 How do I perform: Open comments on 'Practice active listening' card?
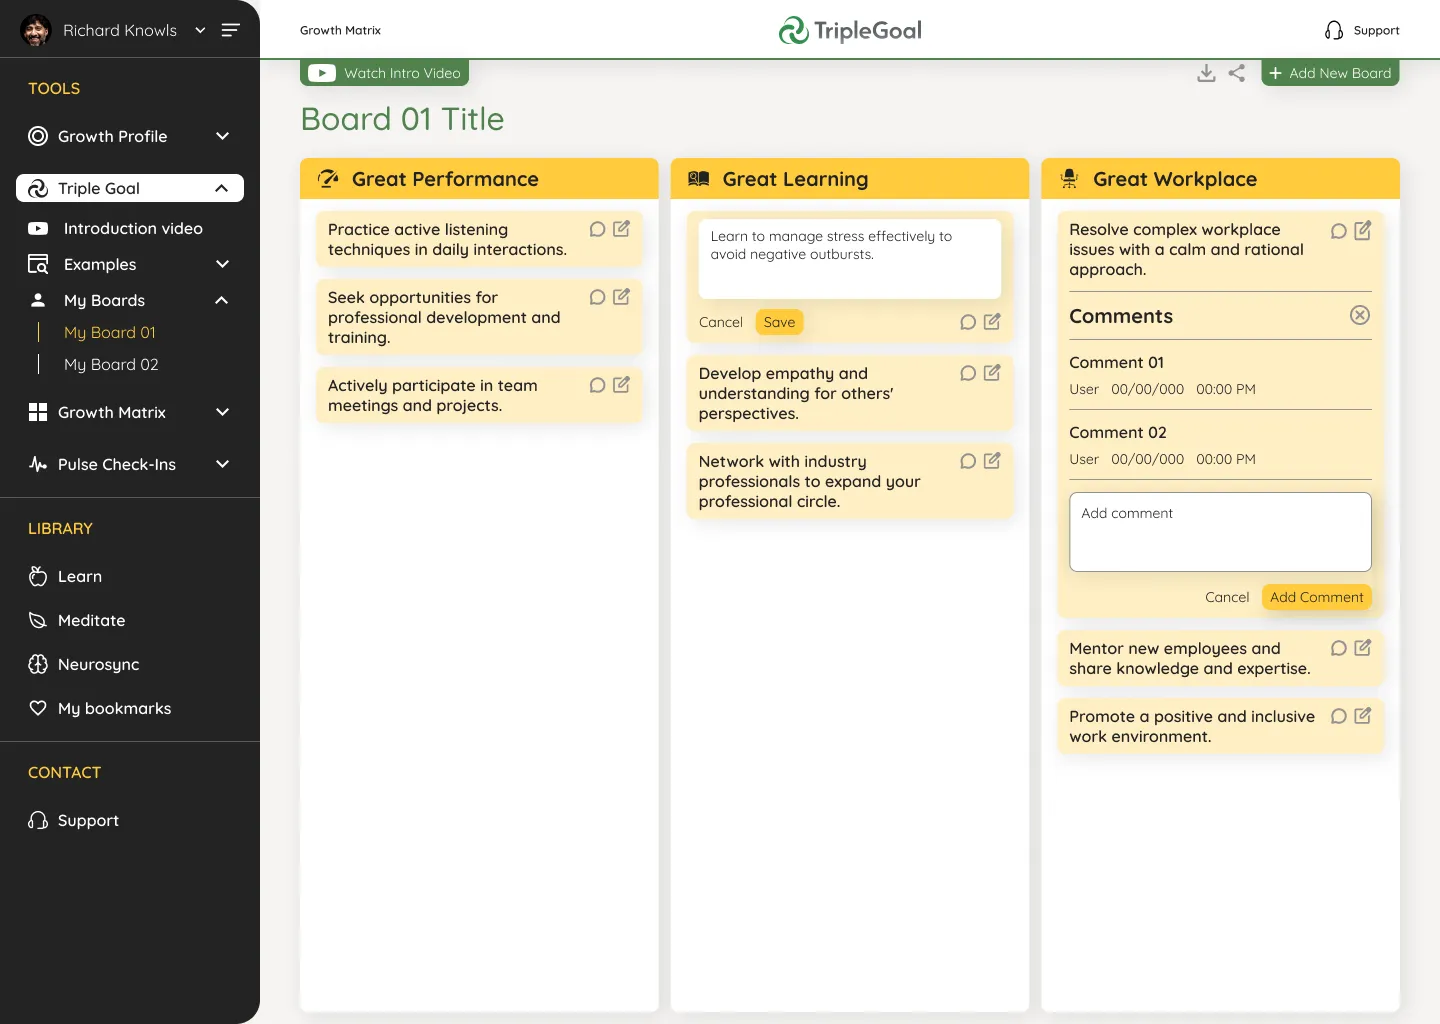pyautogui.click(x=597, y=229)
